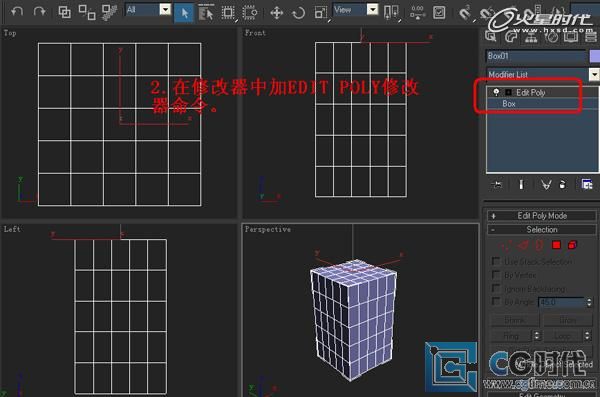
Task: Enable Use Stack Selection checkbox
Action: 496,261
